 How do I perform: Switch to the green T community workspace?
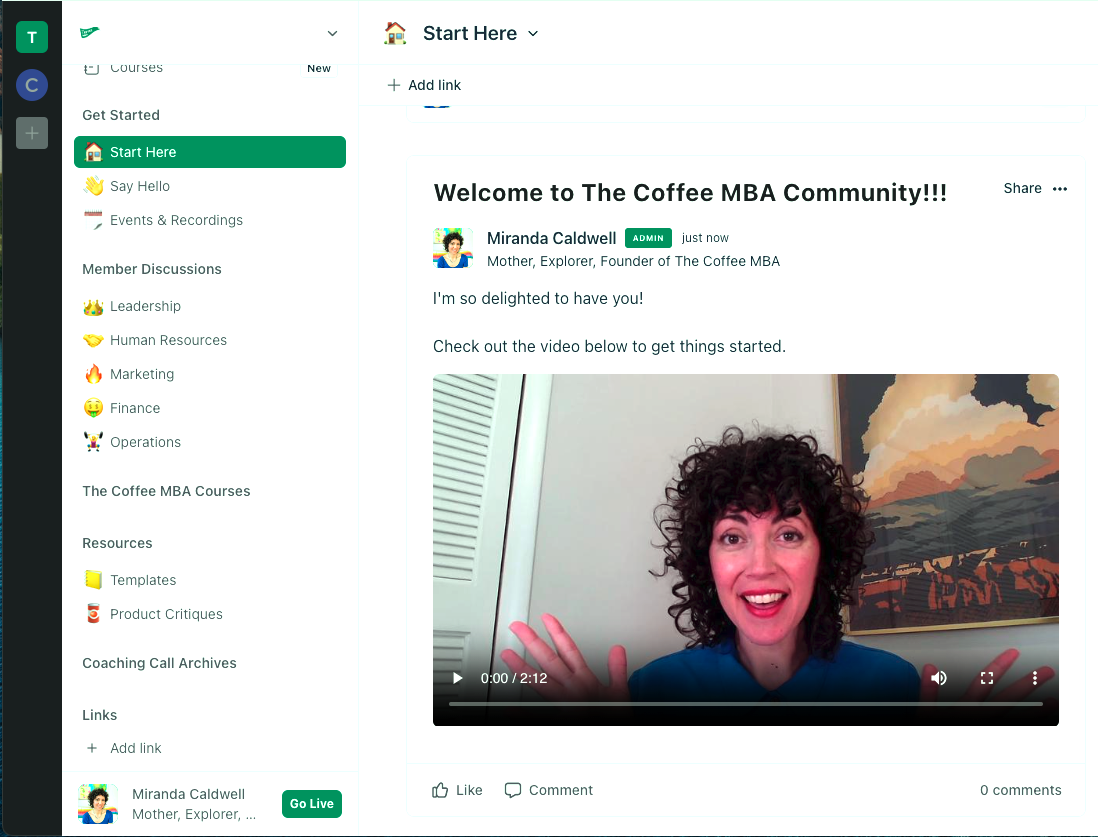32,37
